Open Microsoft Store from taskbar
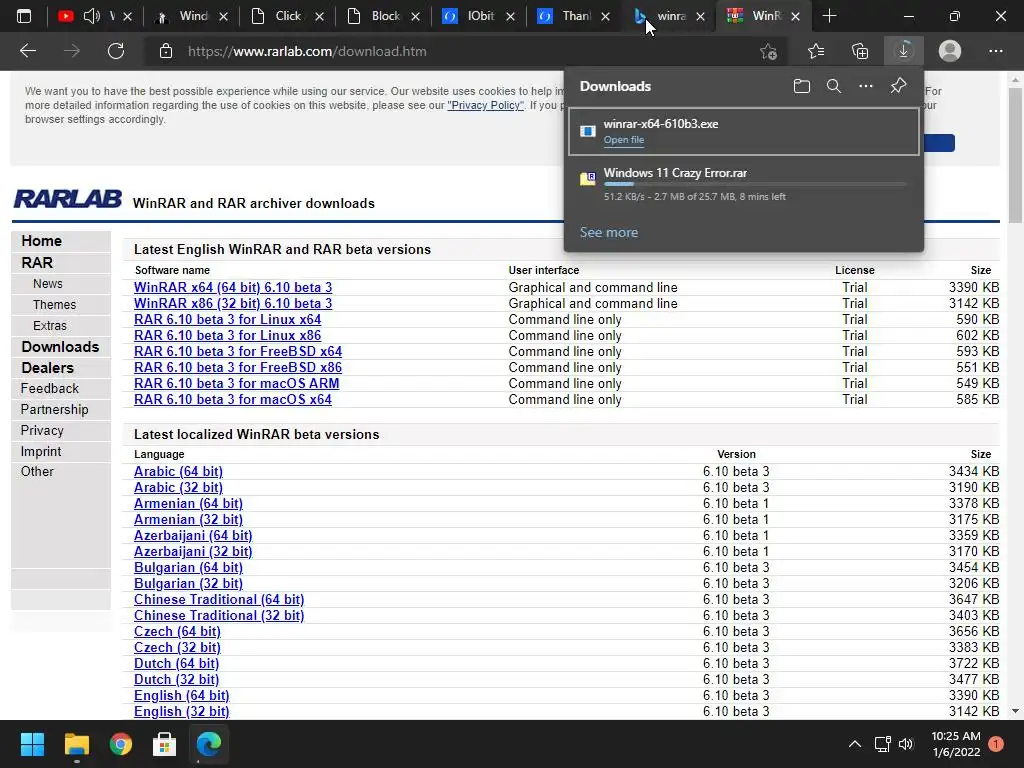 pos(165,744)
